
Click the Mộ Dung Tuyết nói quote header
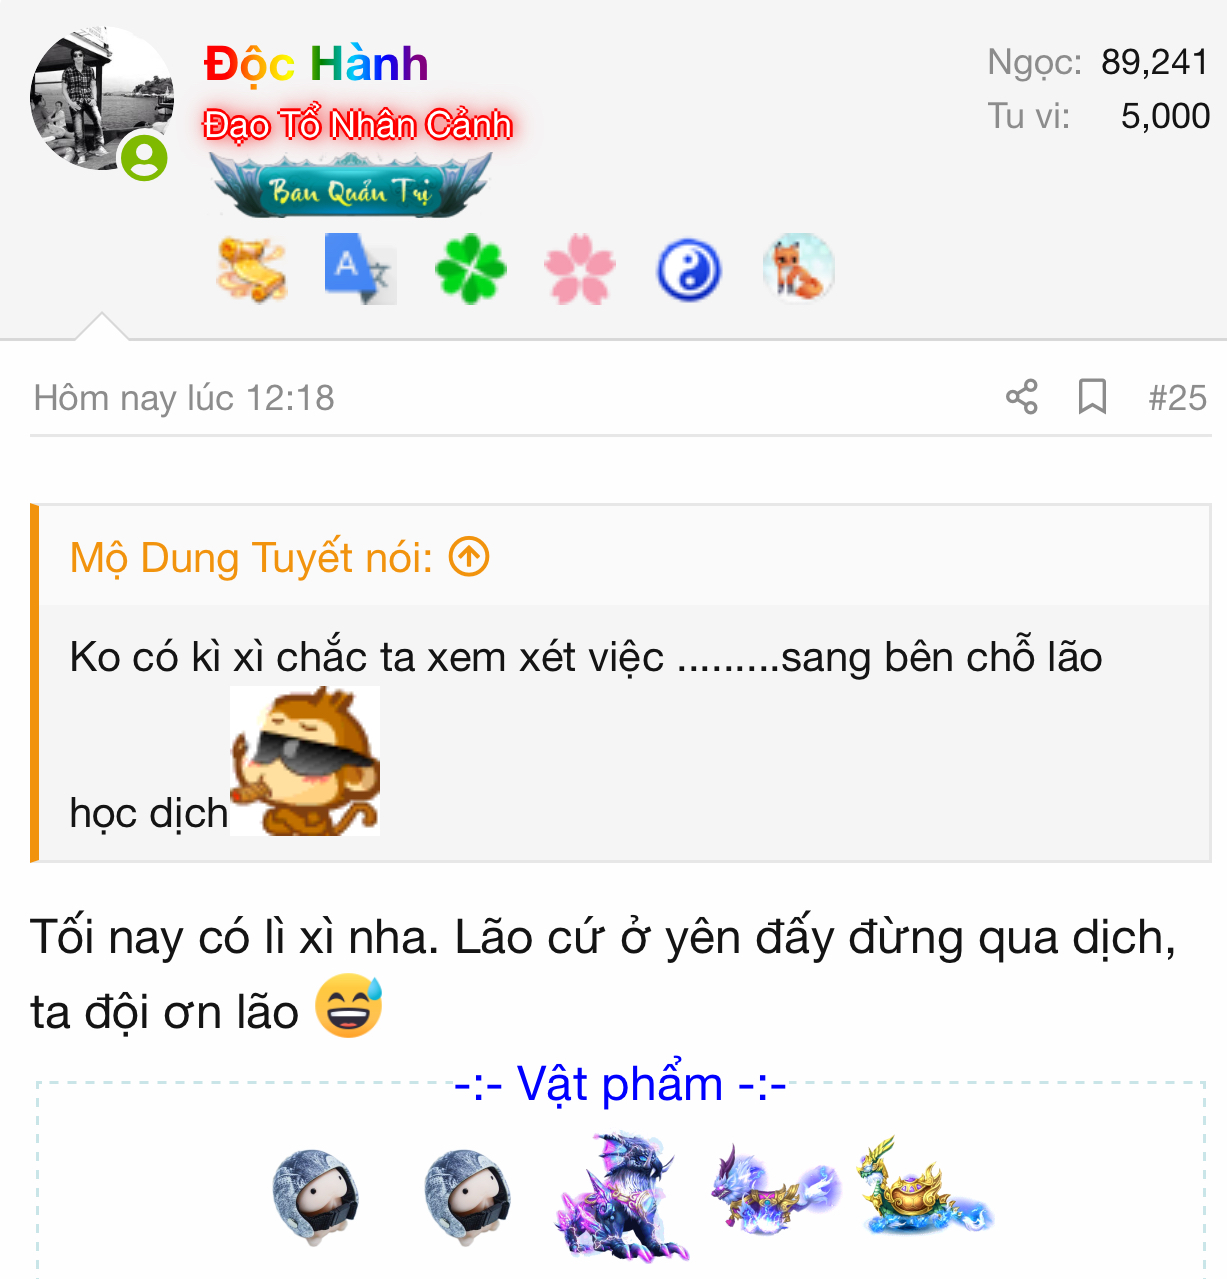pos(251,558)
